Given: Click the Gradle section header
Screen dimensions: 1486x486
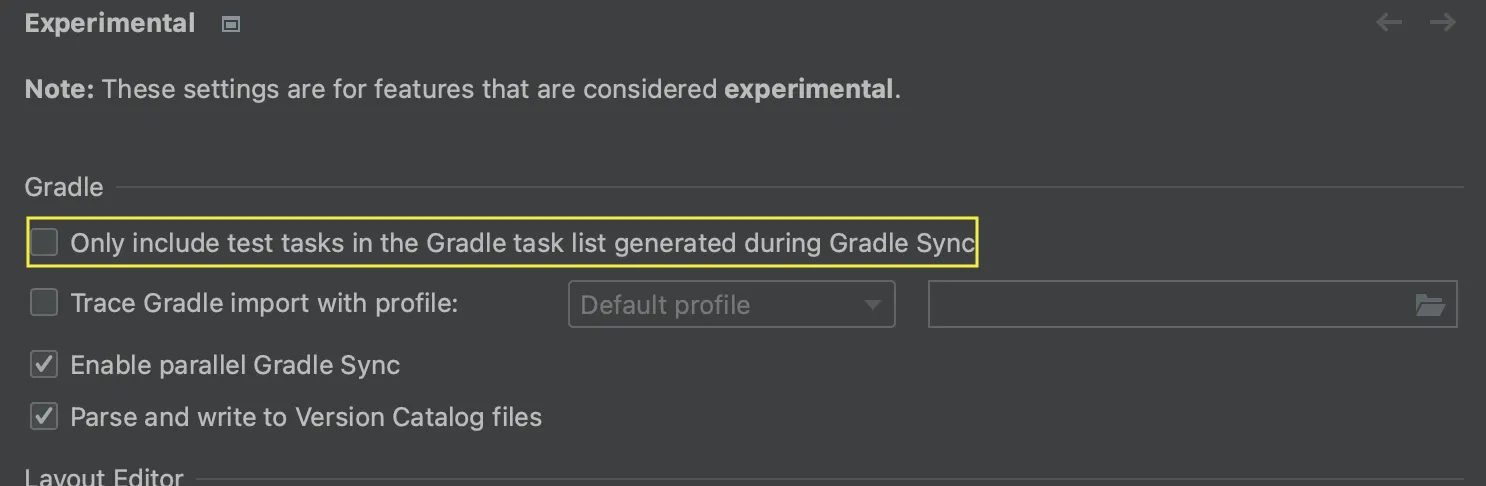Looking at the screenshot, I should coord(64,187).
